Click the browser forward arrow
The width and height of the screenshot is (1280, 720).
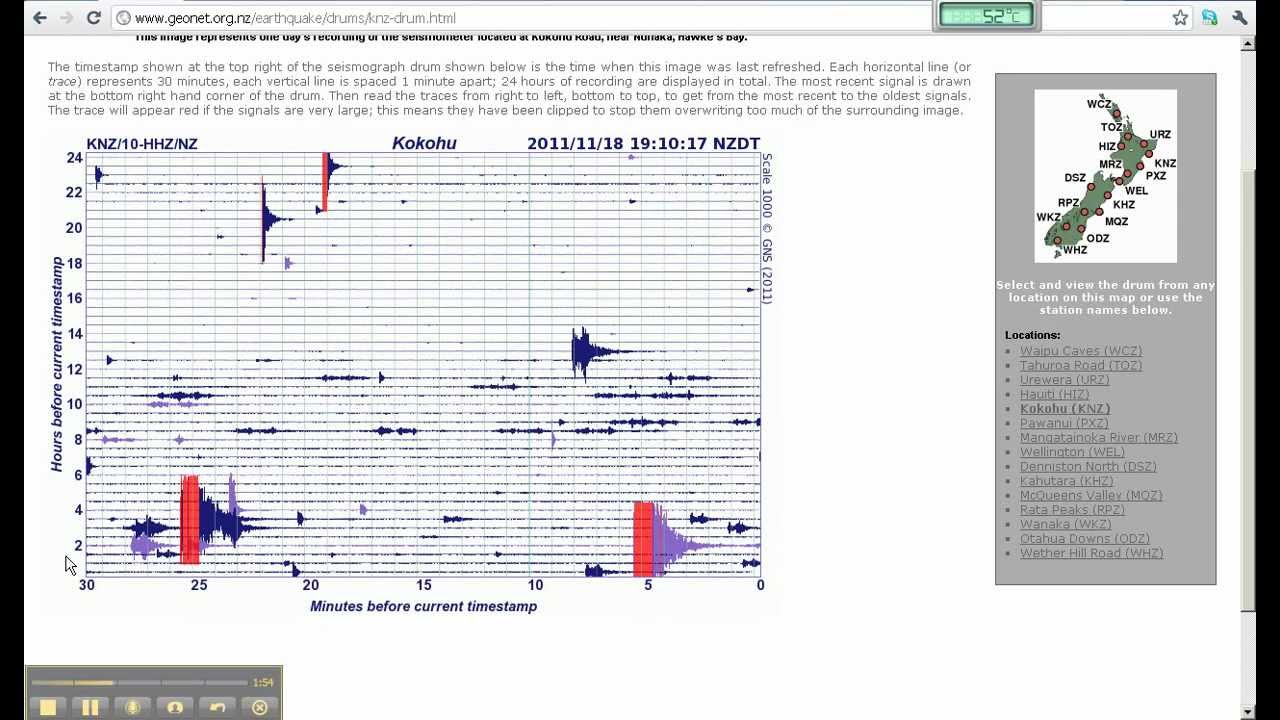click(x=66, y=17)
